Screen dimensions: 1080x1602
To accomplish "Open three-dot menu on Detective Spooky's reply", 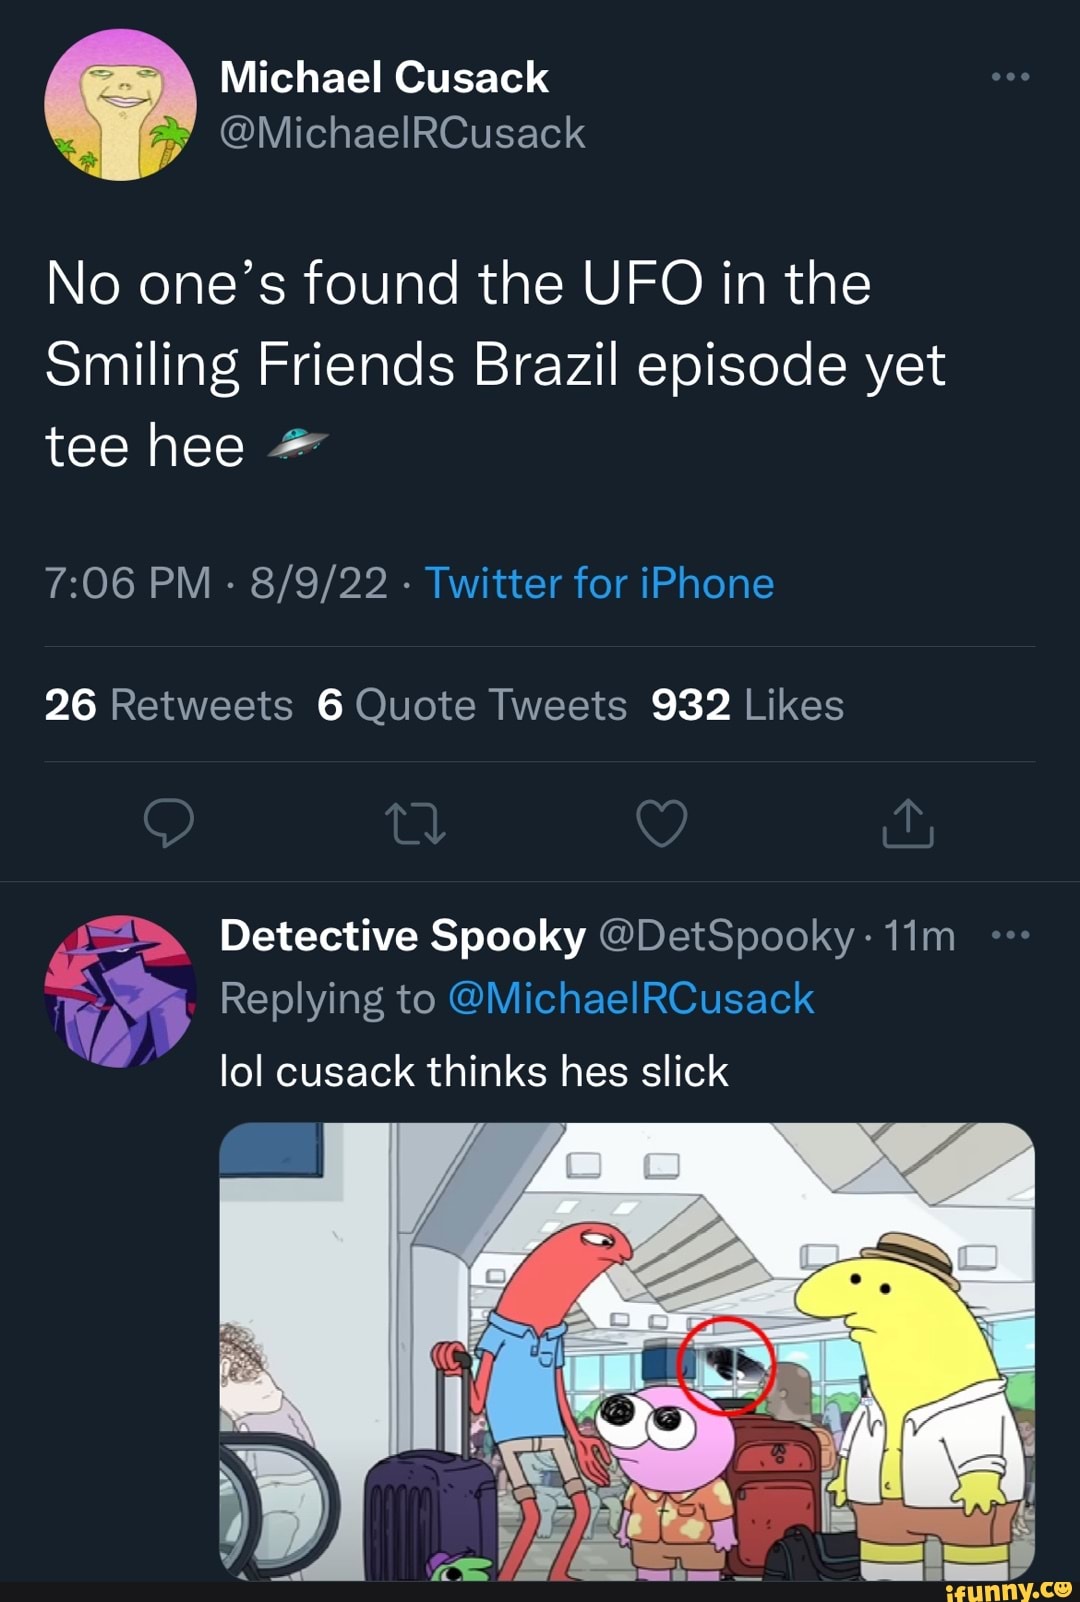I will pyautogui.click(x=1010, y=936).
